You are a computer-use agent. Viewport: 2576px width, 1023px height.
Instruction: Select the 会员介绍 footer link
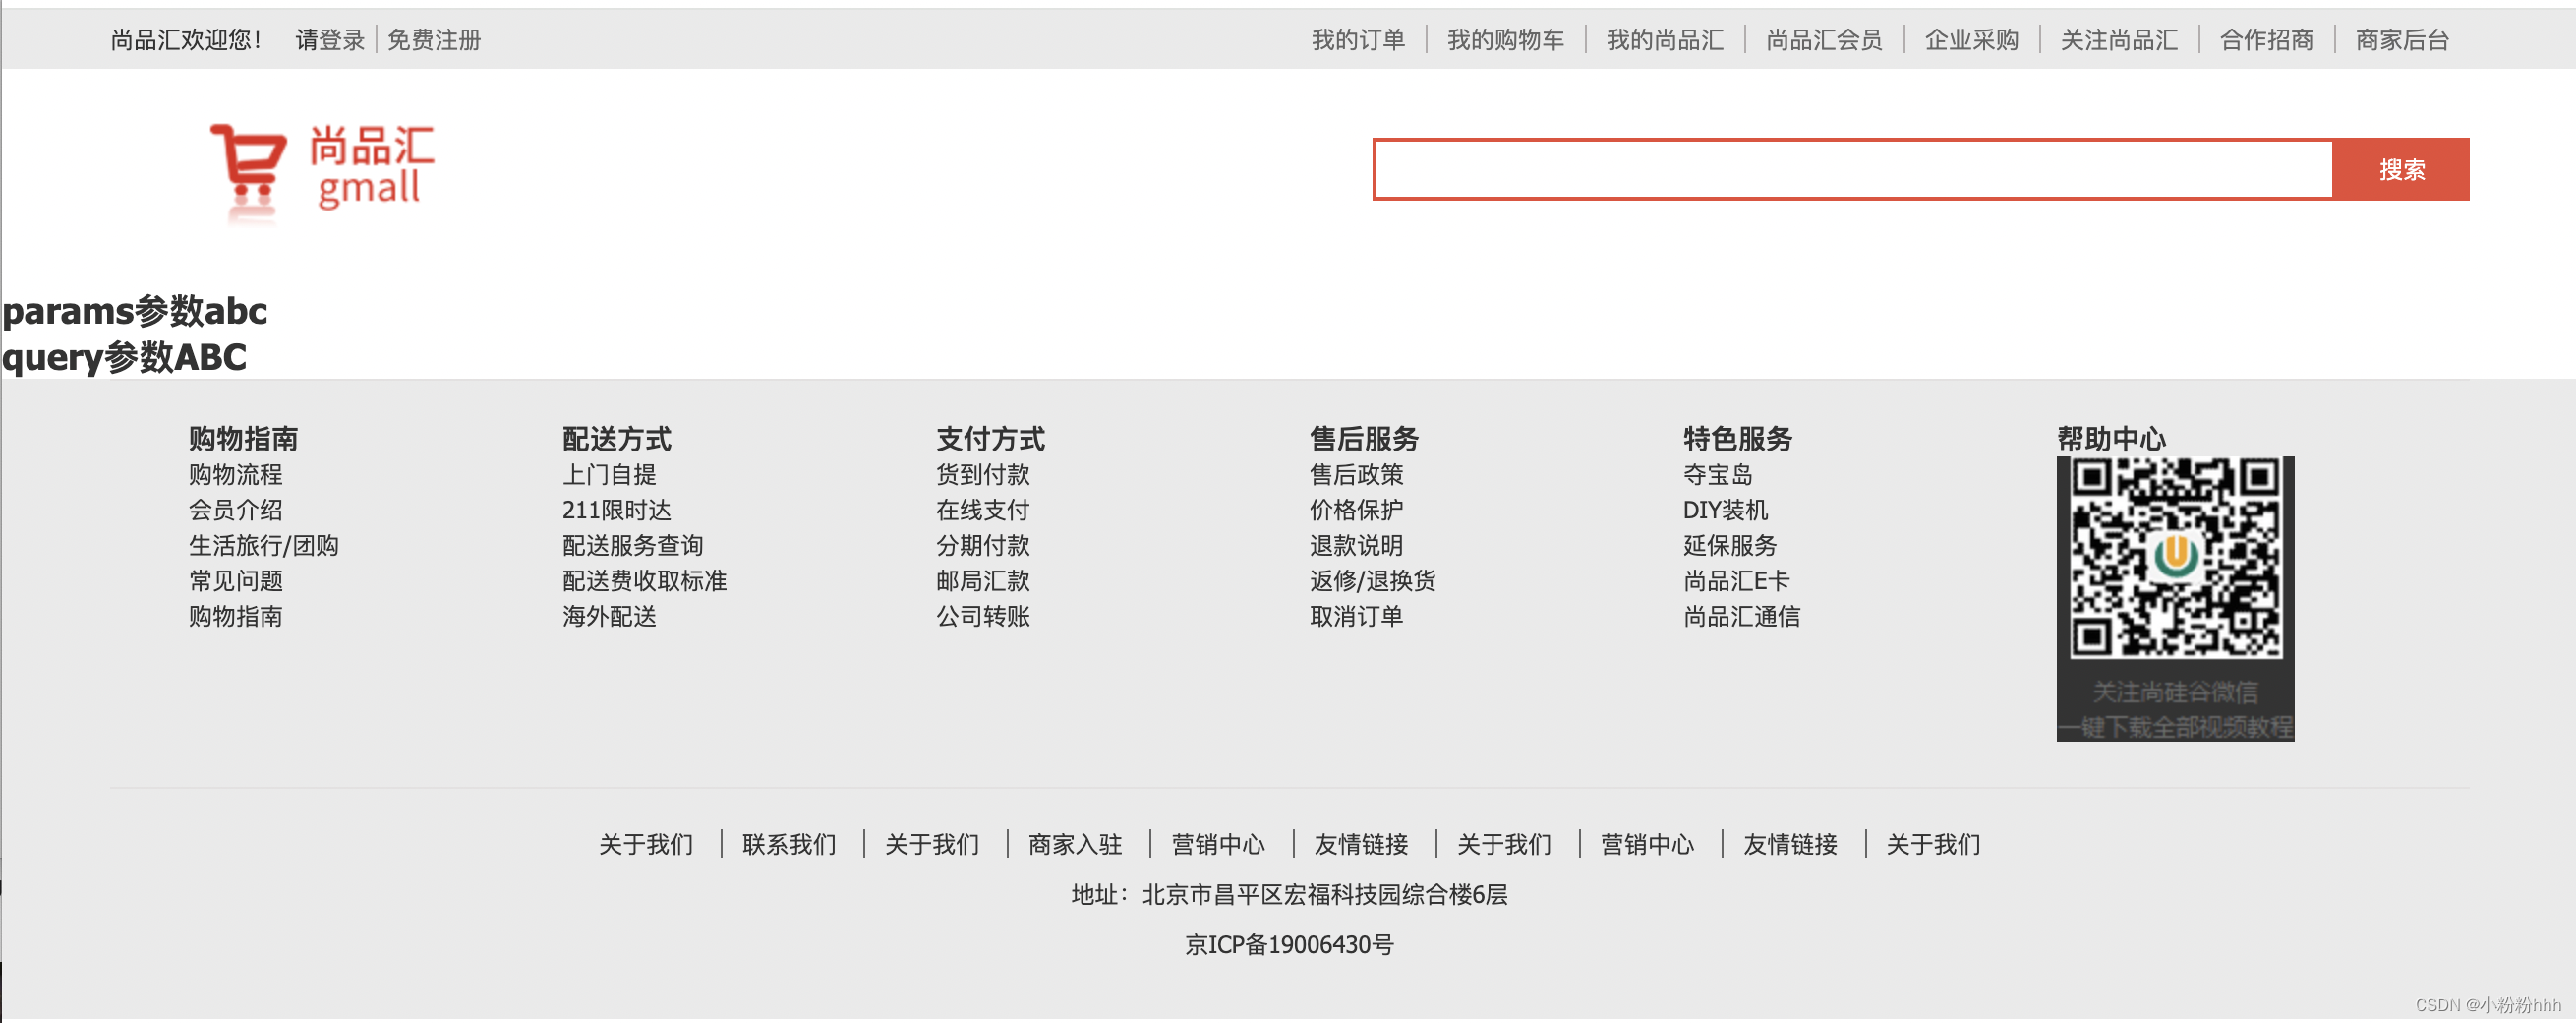tap(235, 510)
